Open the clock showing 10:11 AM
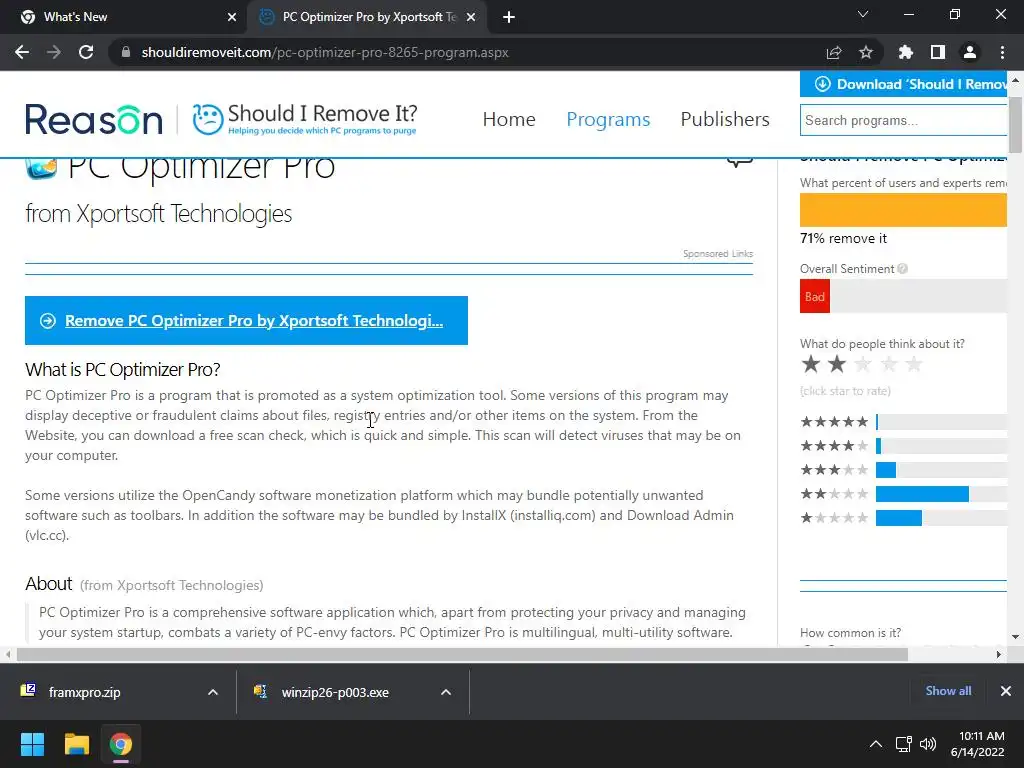1024x768 pixels. [977, 744]
